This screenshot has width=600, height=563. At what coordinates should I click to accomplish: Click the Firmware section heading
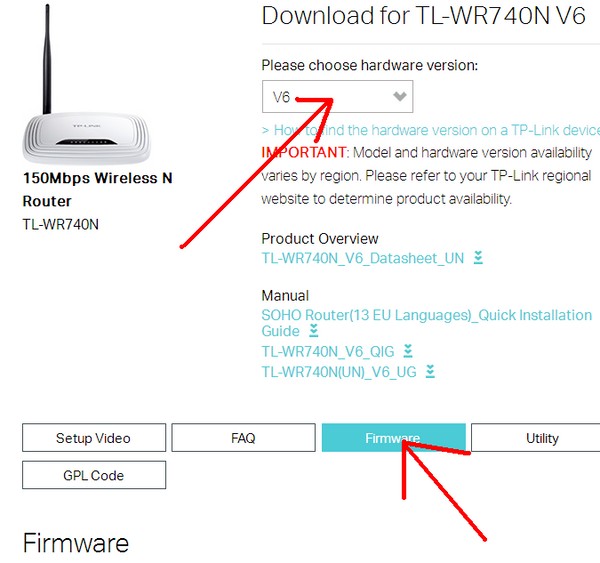click(76, 543)
